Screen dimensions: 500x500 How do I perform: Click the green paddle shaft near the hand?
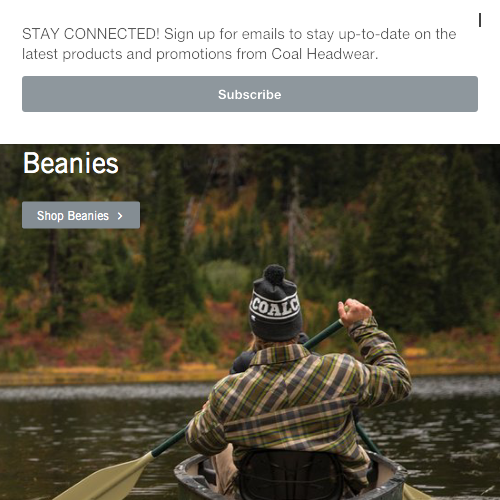323,335
